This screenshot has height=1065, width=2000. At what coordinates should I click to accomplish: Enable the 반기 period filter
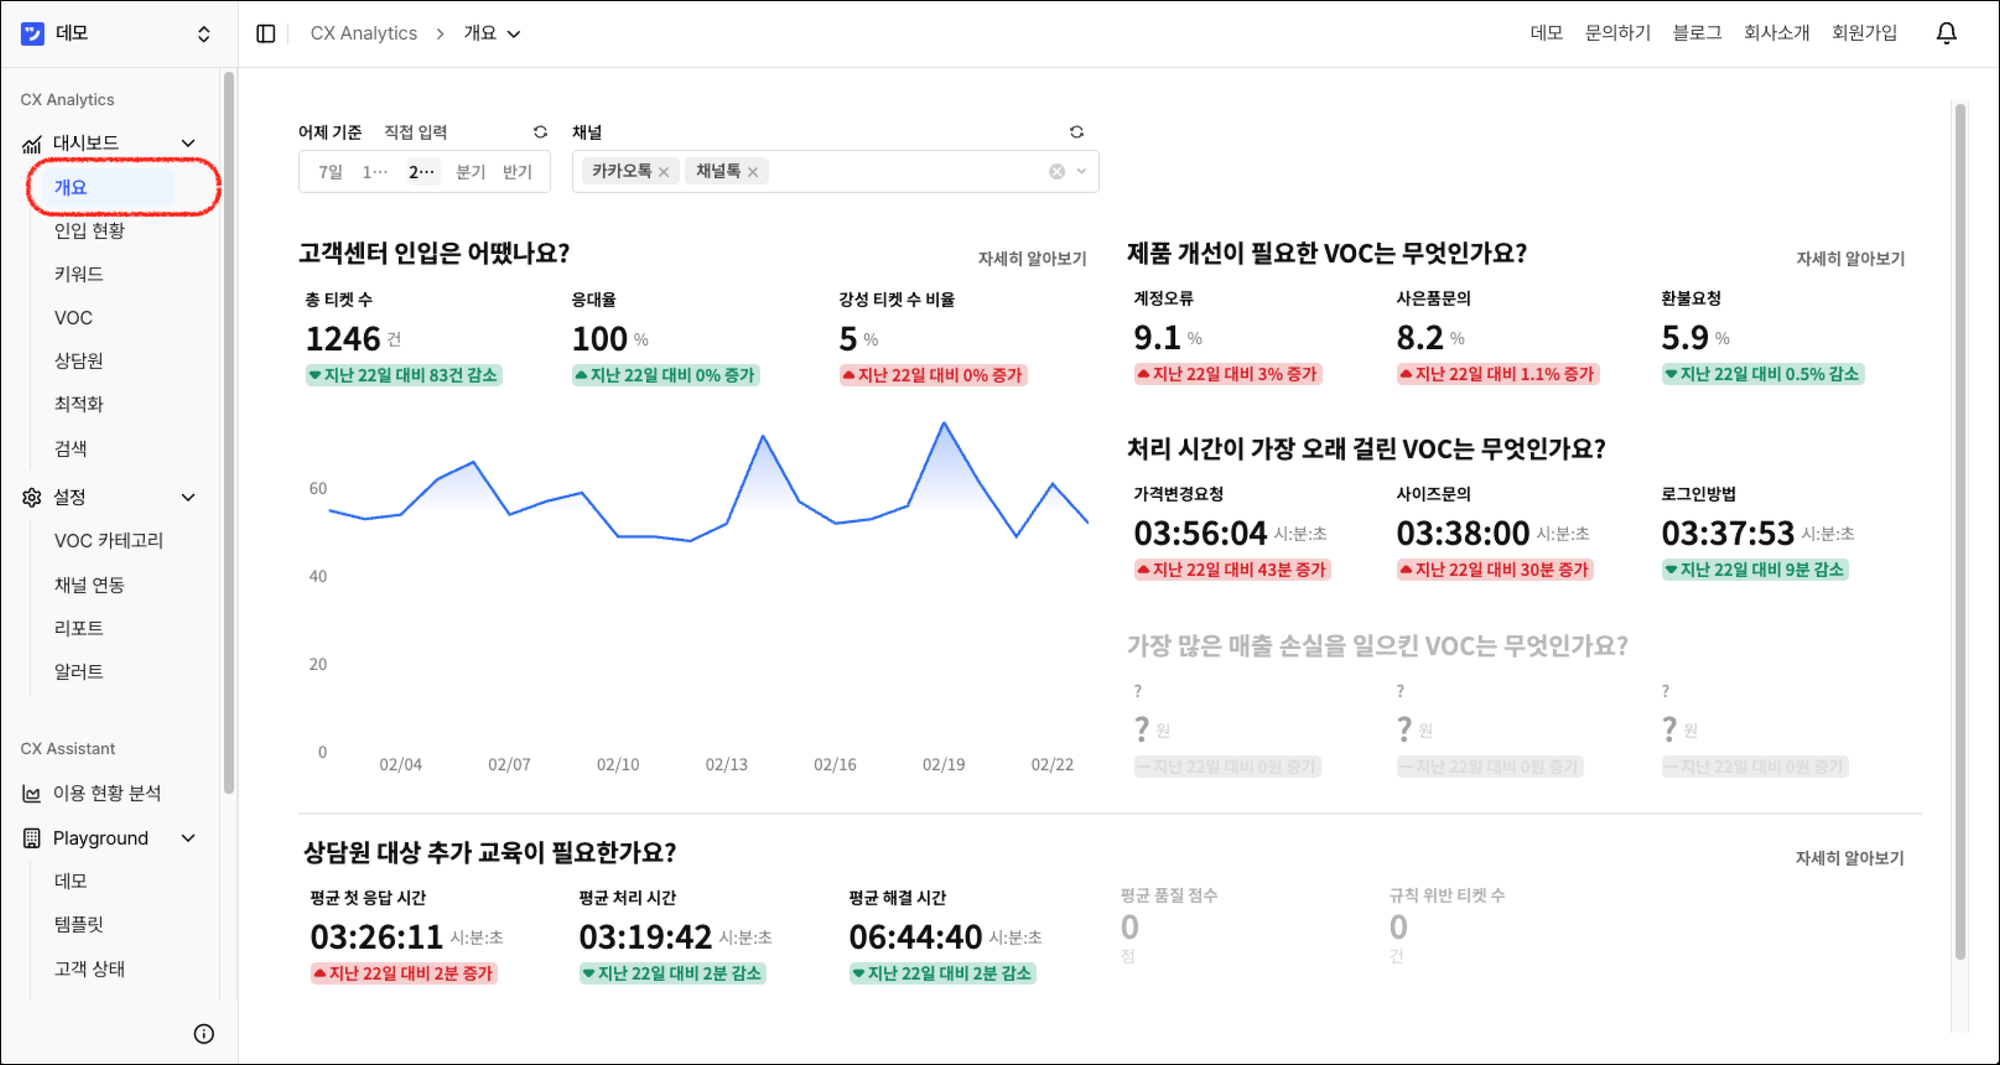(x=518, y=171)
